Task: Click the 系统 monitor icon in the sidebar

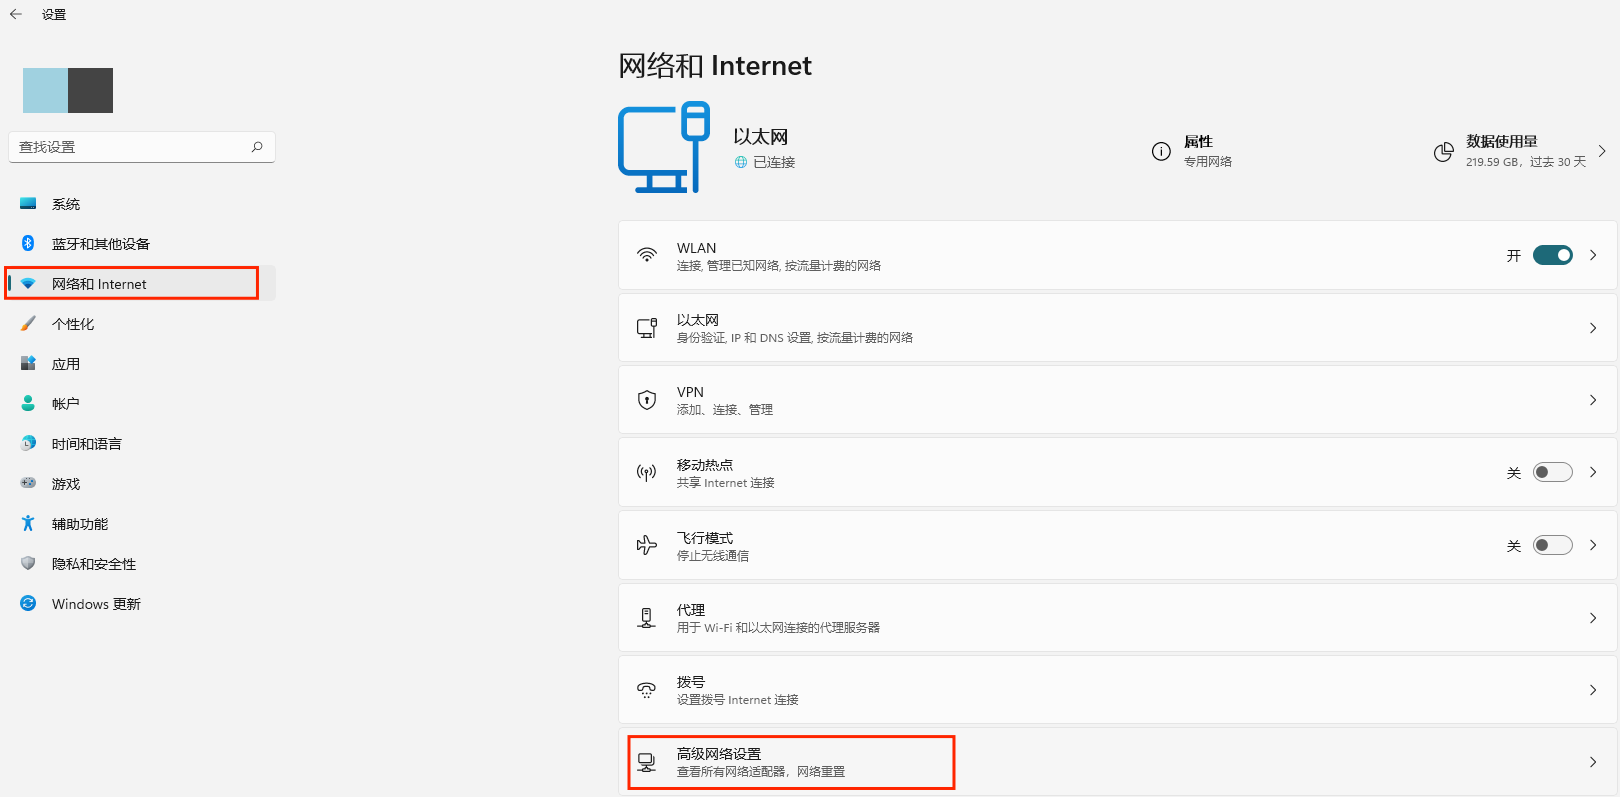Action: pos(28,204)
